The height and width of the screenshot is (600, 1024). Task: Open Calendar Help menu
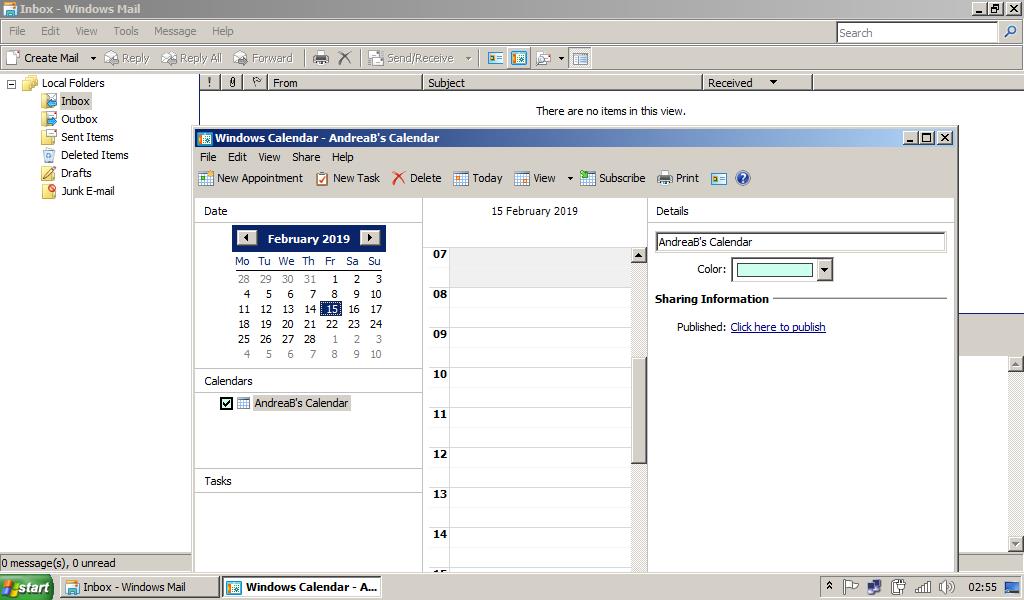pyautogui.click(x=342, y=157)
